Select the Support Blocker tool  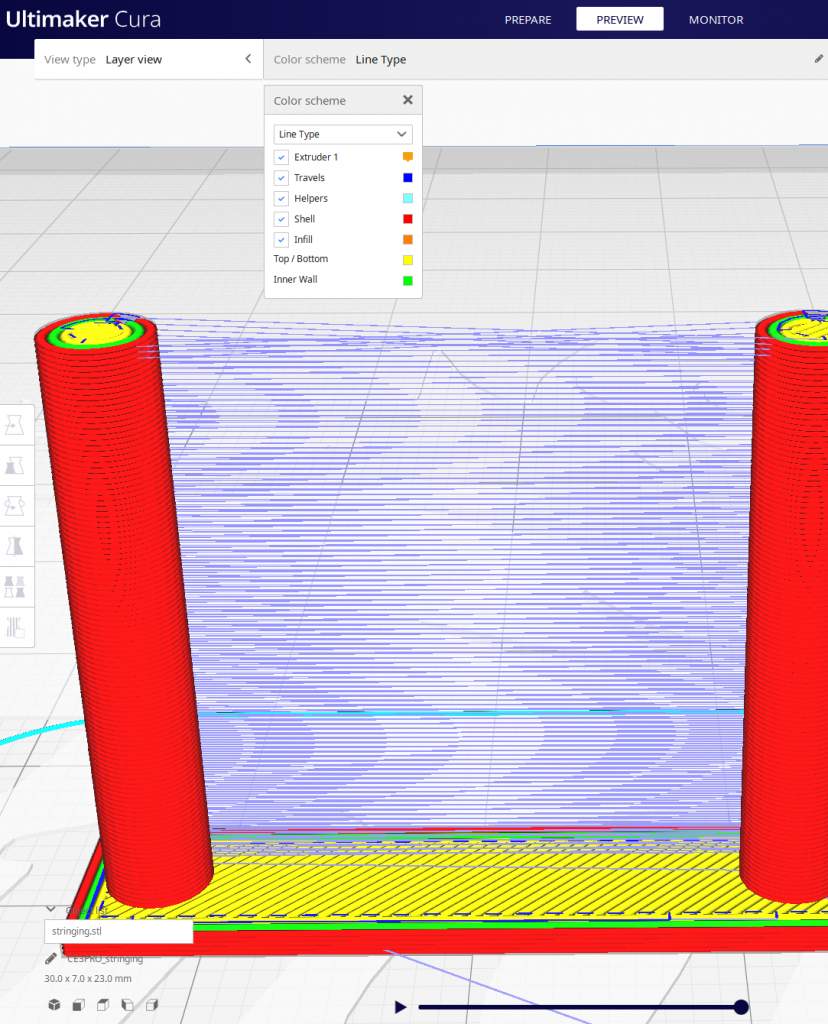[x=16, y=627]
